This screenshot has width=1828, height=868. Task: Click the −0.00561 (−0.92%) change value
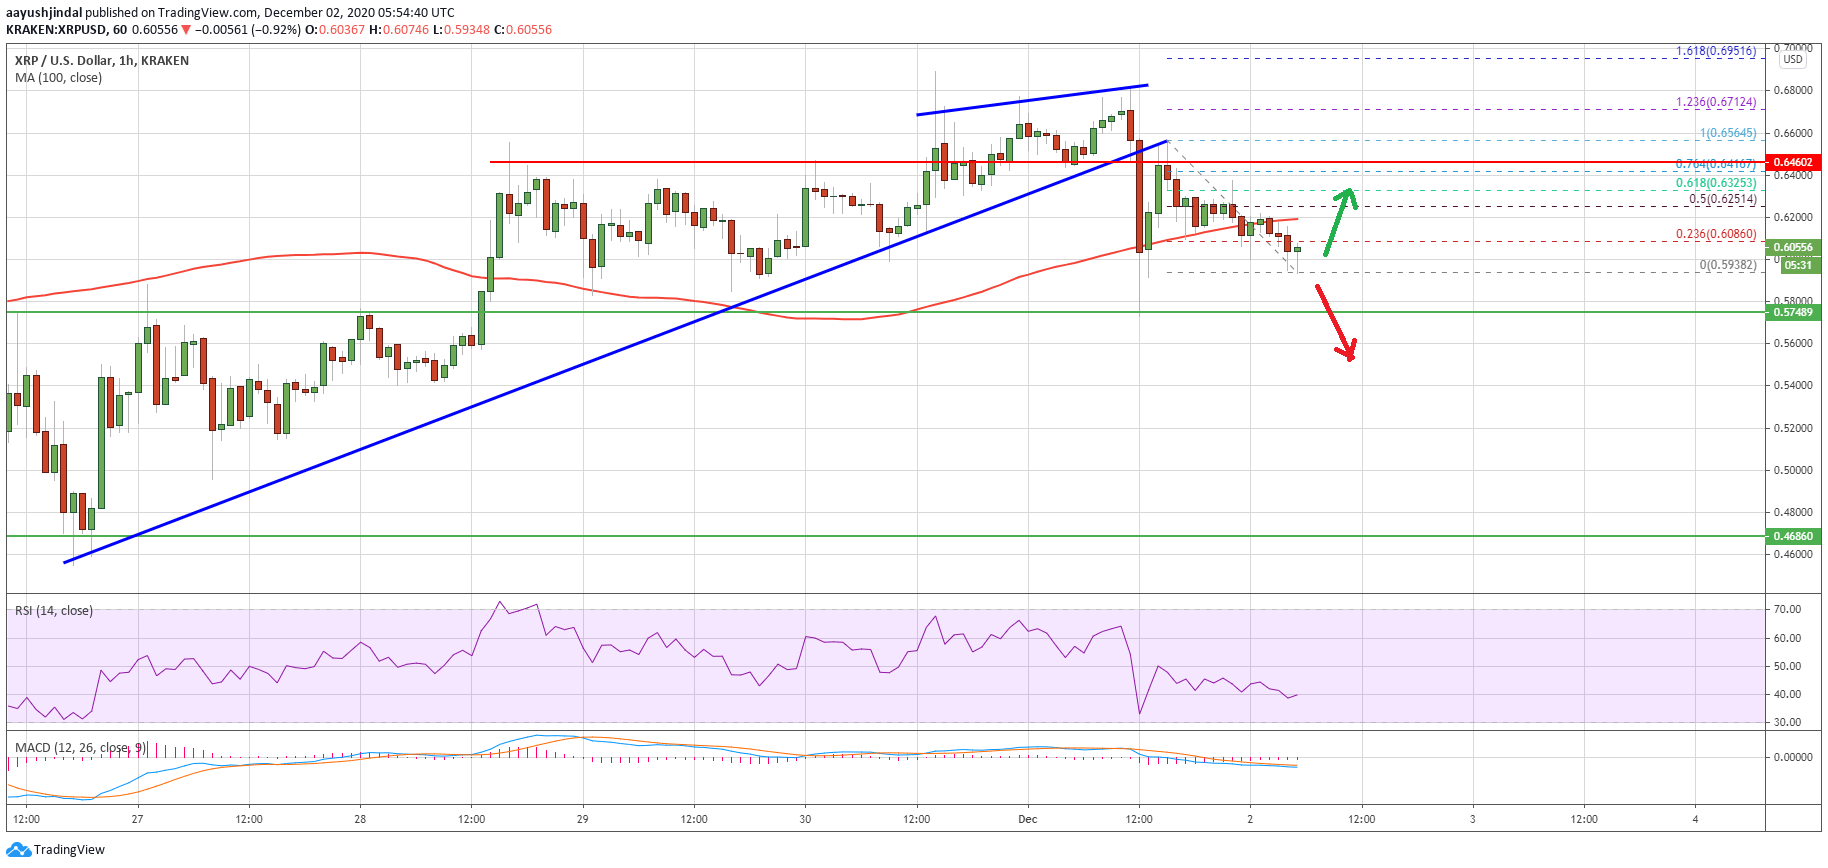point(247,30)
